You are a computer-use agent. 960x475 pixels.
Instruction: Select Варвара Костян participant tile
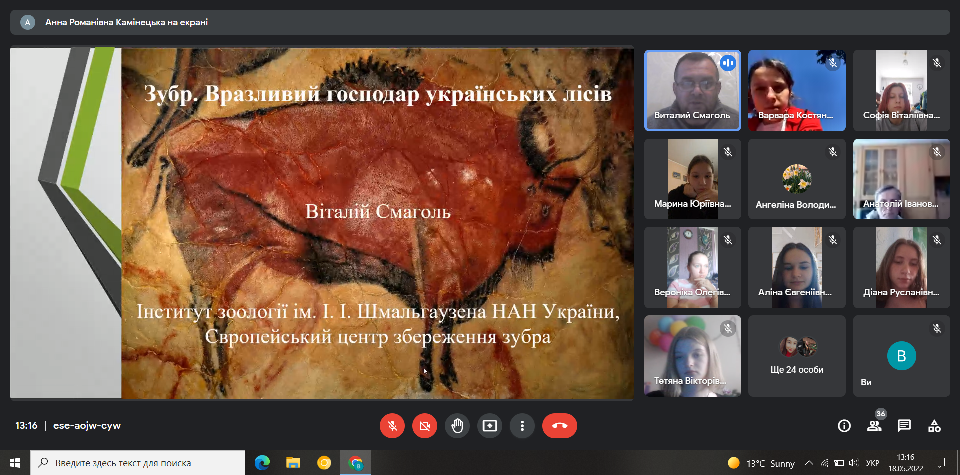(797, 91)
